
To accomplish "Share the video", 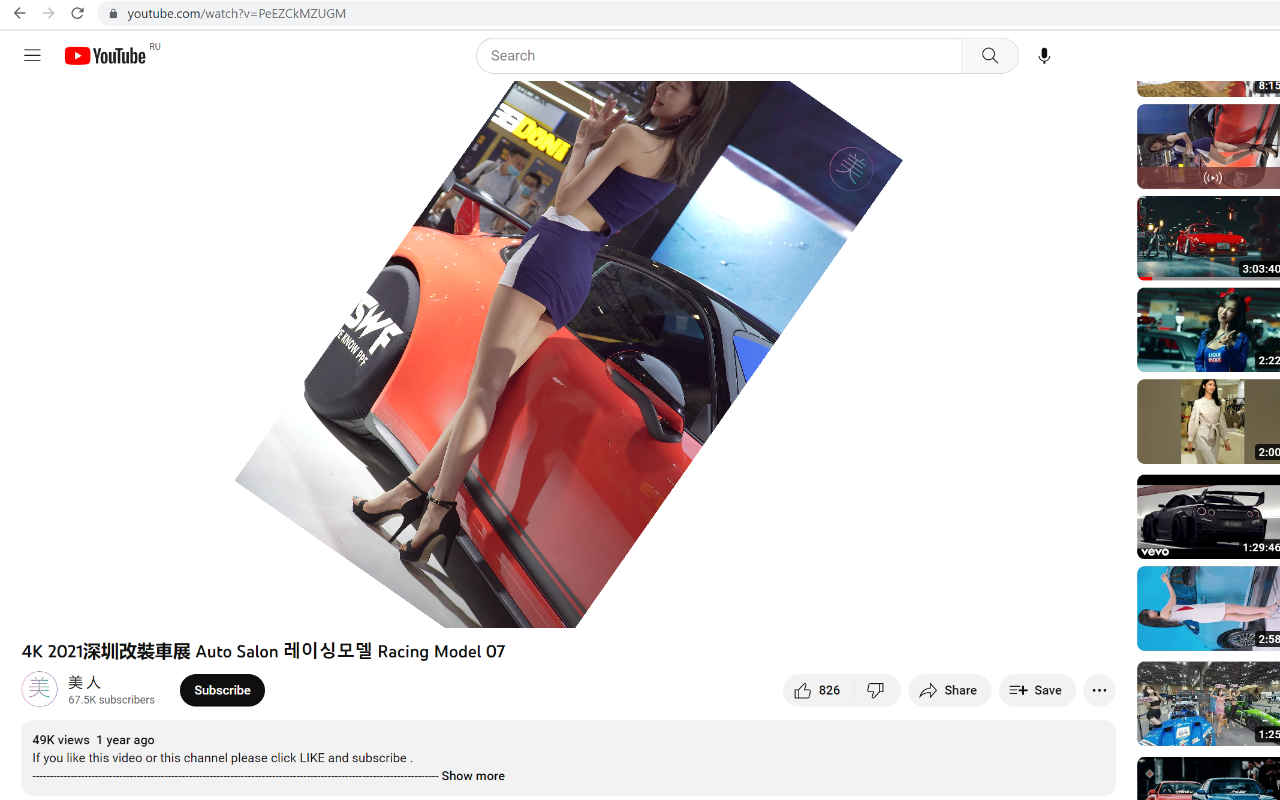I will pyautogui.click(x=949, y=690).
